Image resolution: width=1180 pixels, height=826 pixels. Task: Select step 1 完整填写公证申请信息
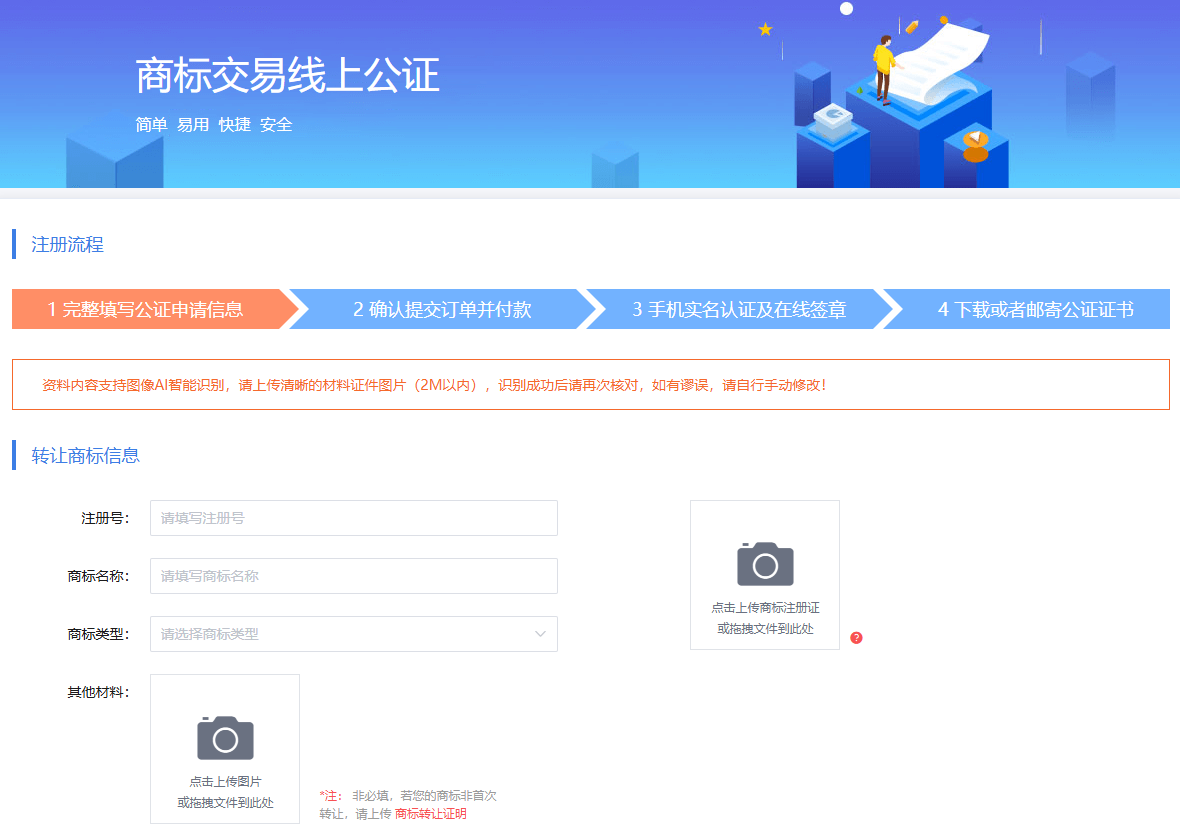click(x=146, y=310)
